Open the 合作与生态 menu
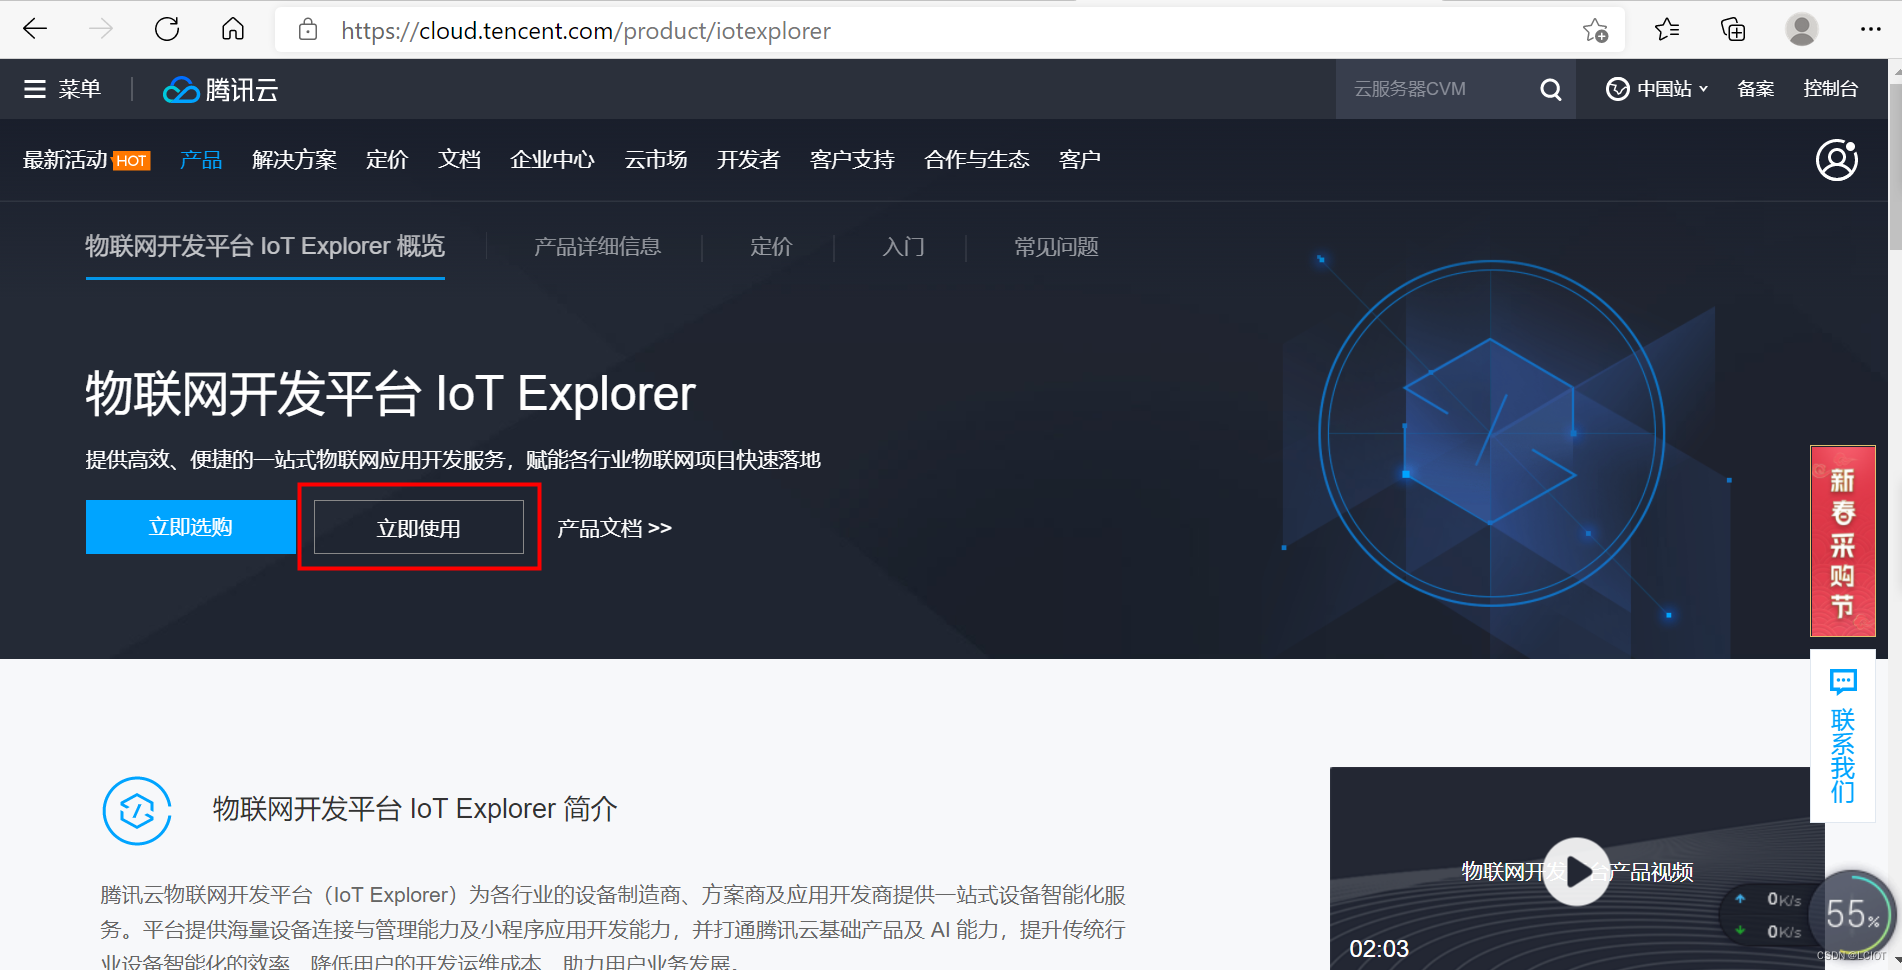This screenshot has width=1902, height=970. tap(977, 160)
